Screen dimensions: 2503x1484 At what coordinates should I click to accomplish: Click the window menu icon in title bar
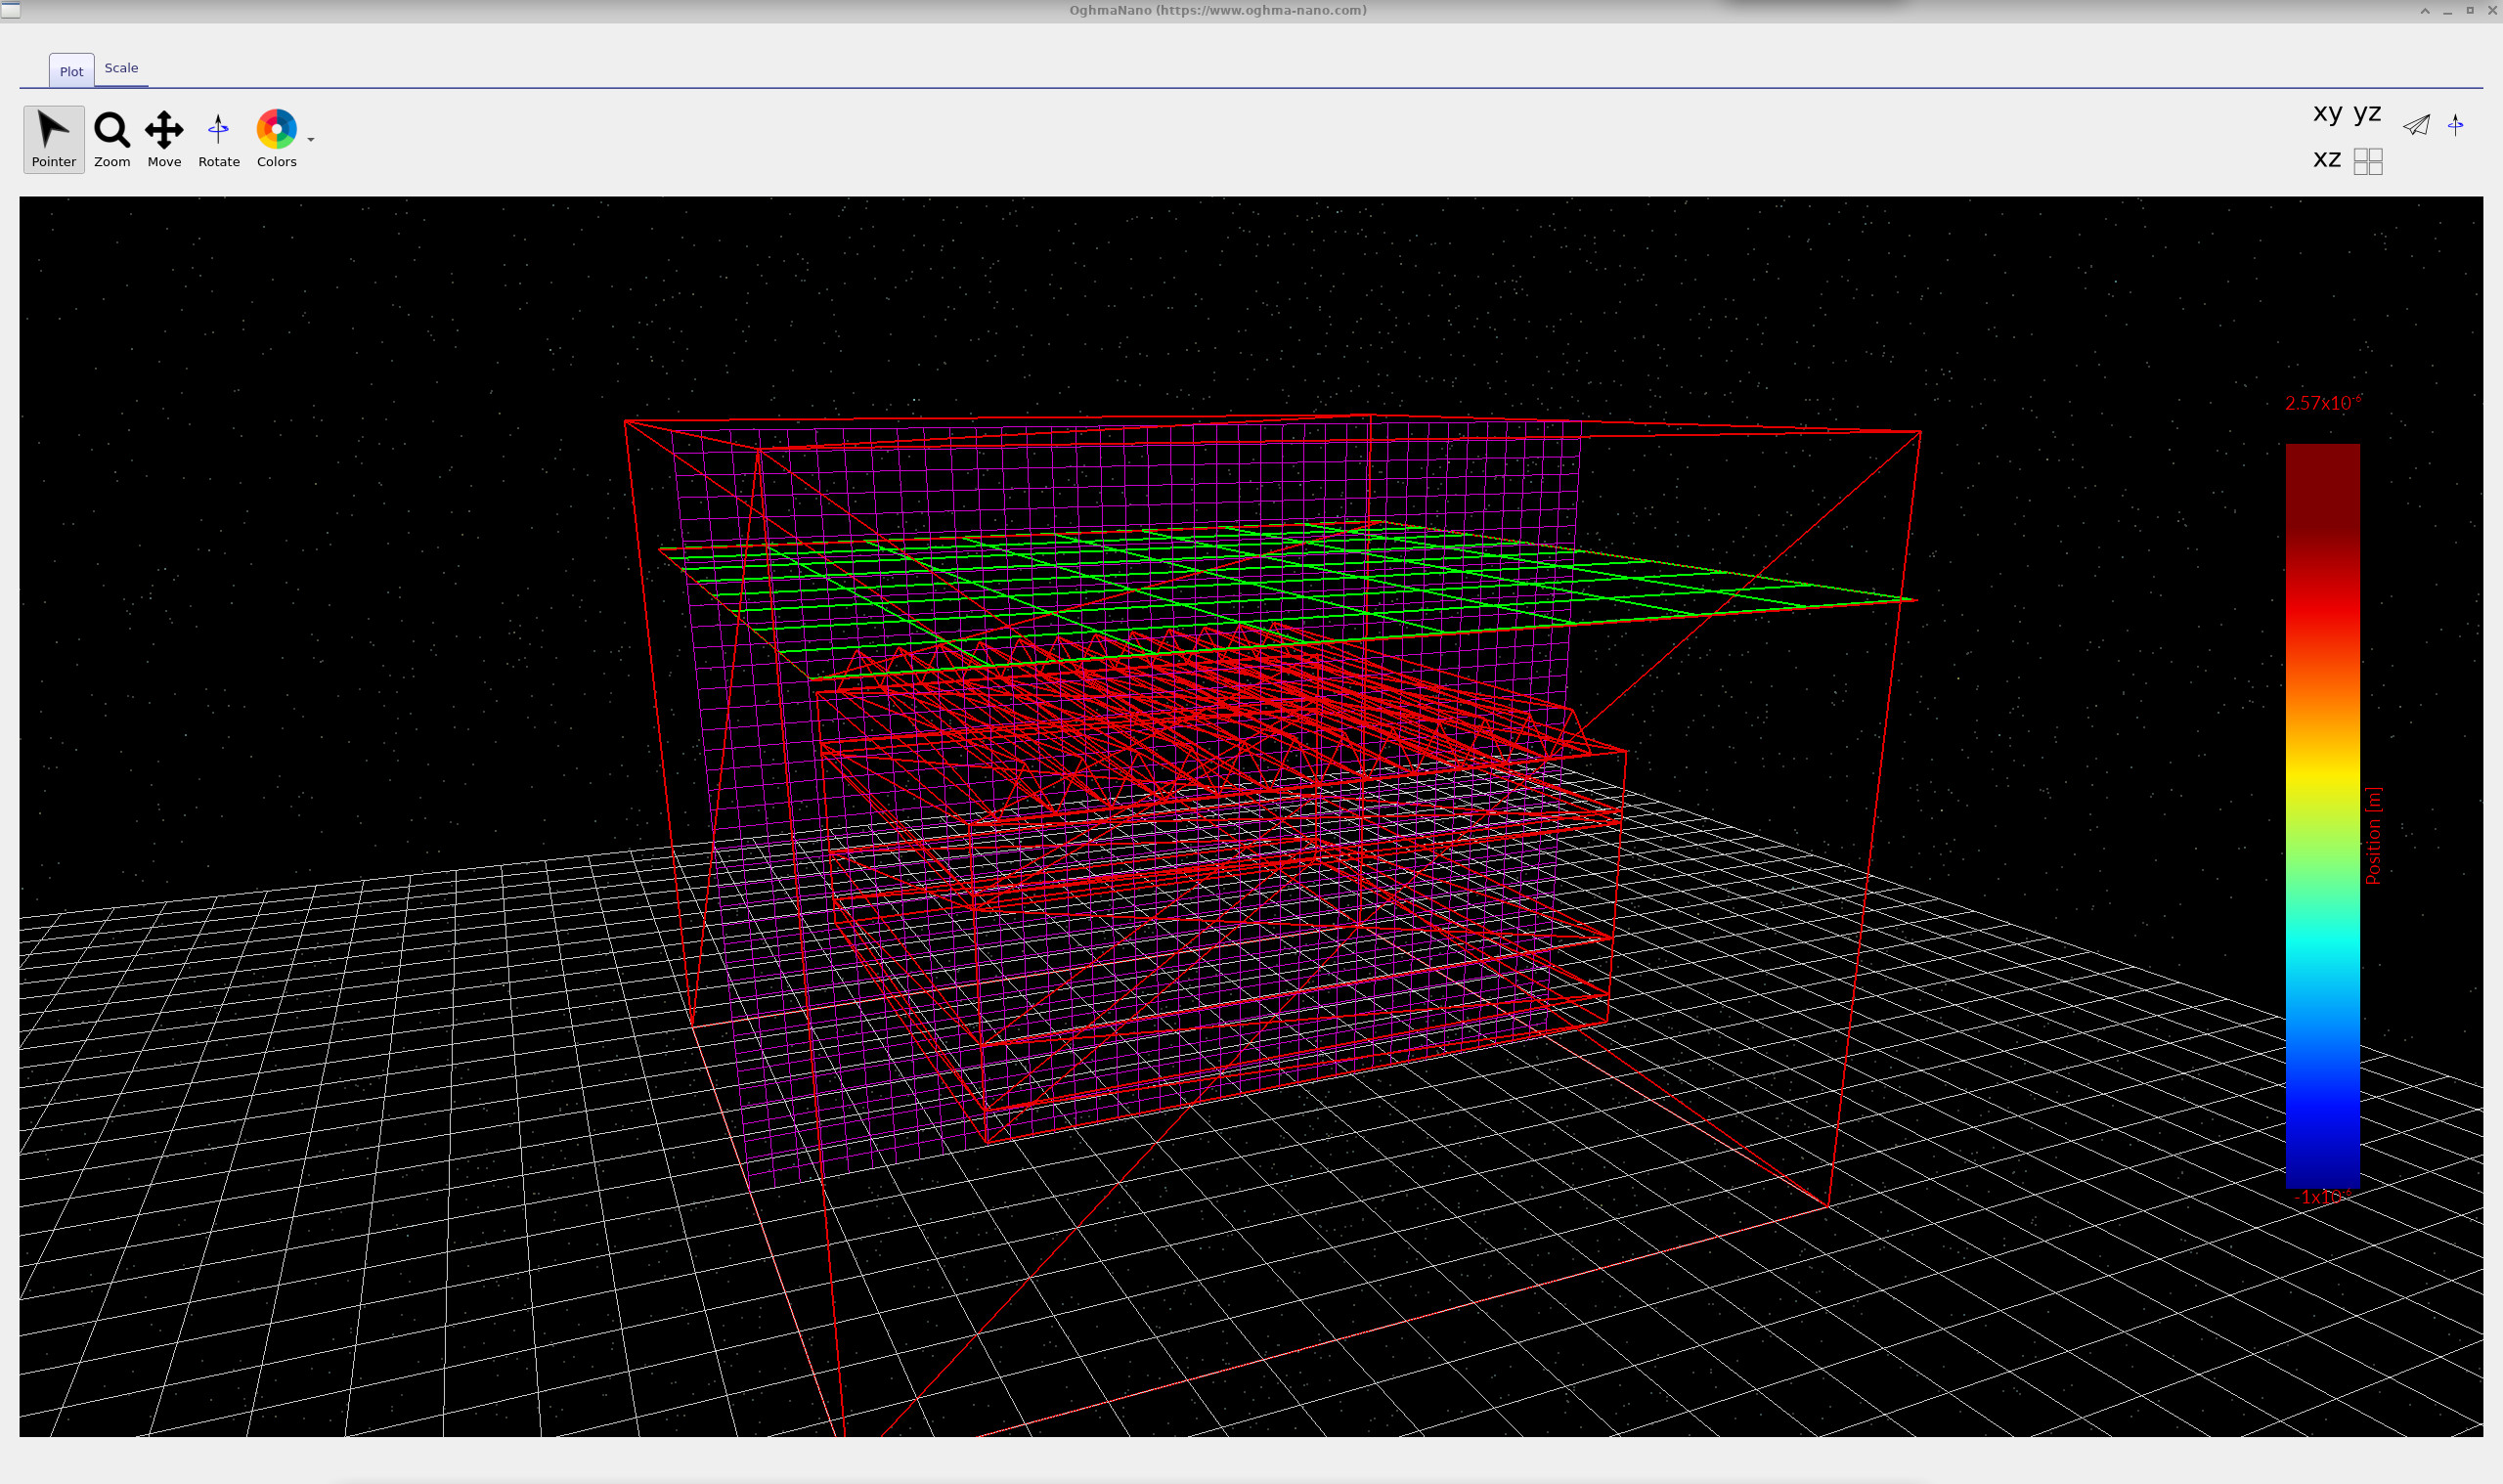pos(10,10)
